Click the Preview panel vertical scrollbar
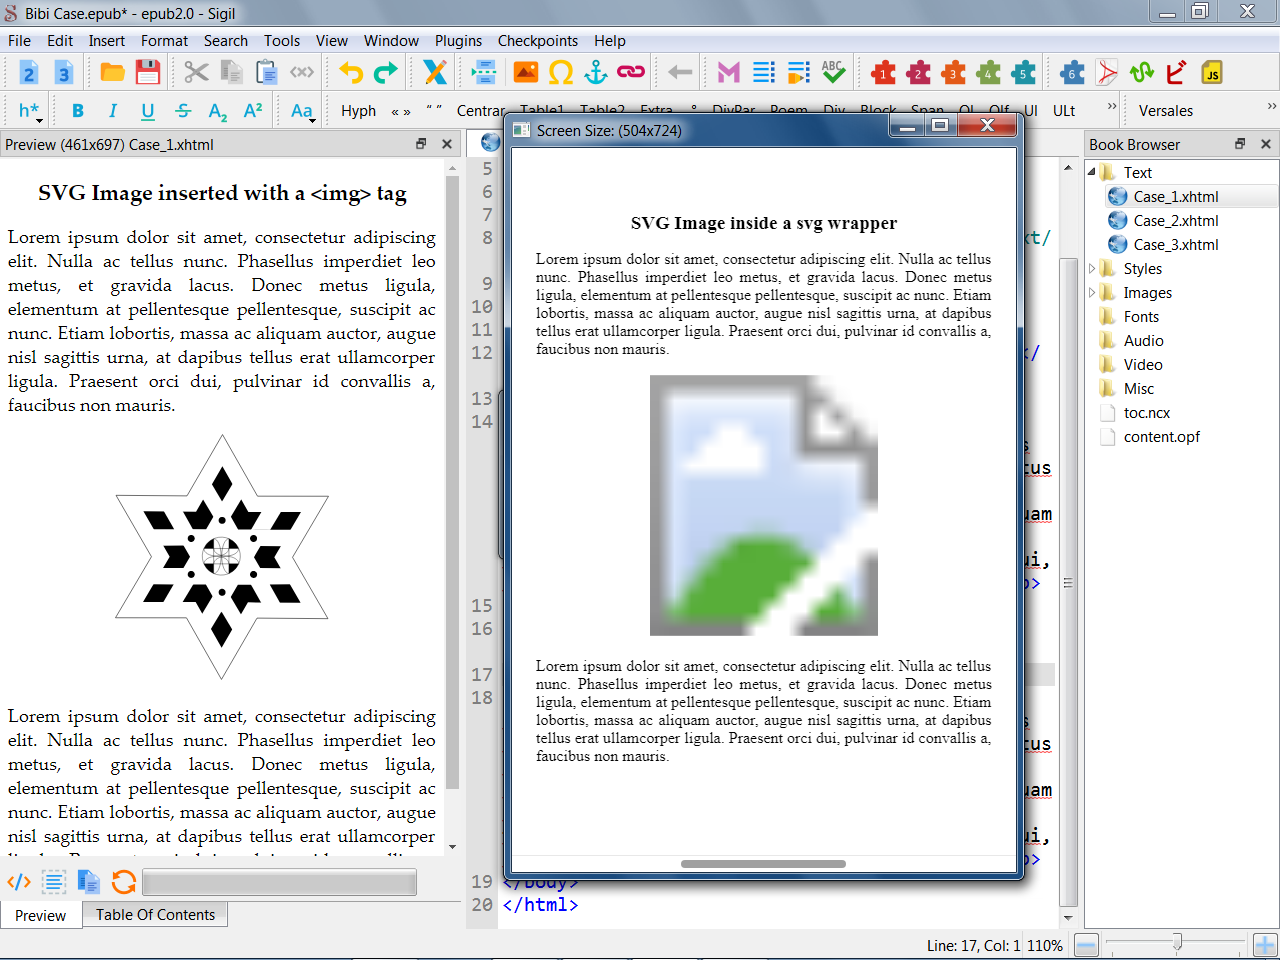This screenshot has height=960, width=1280. [453, 480]
